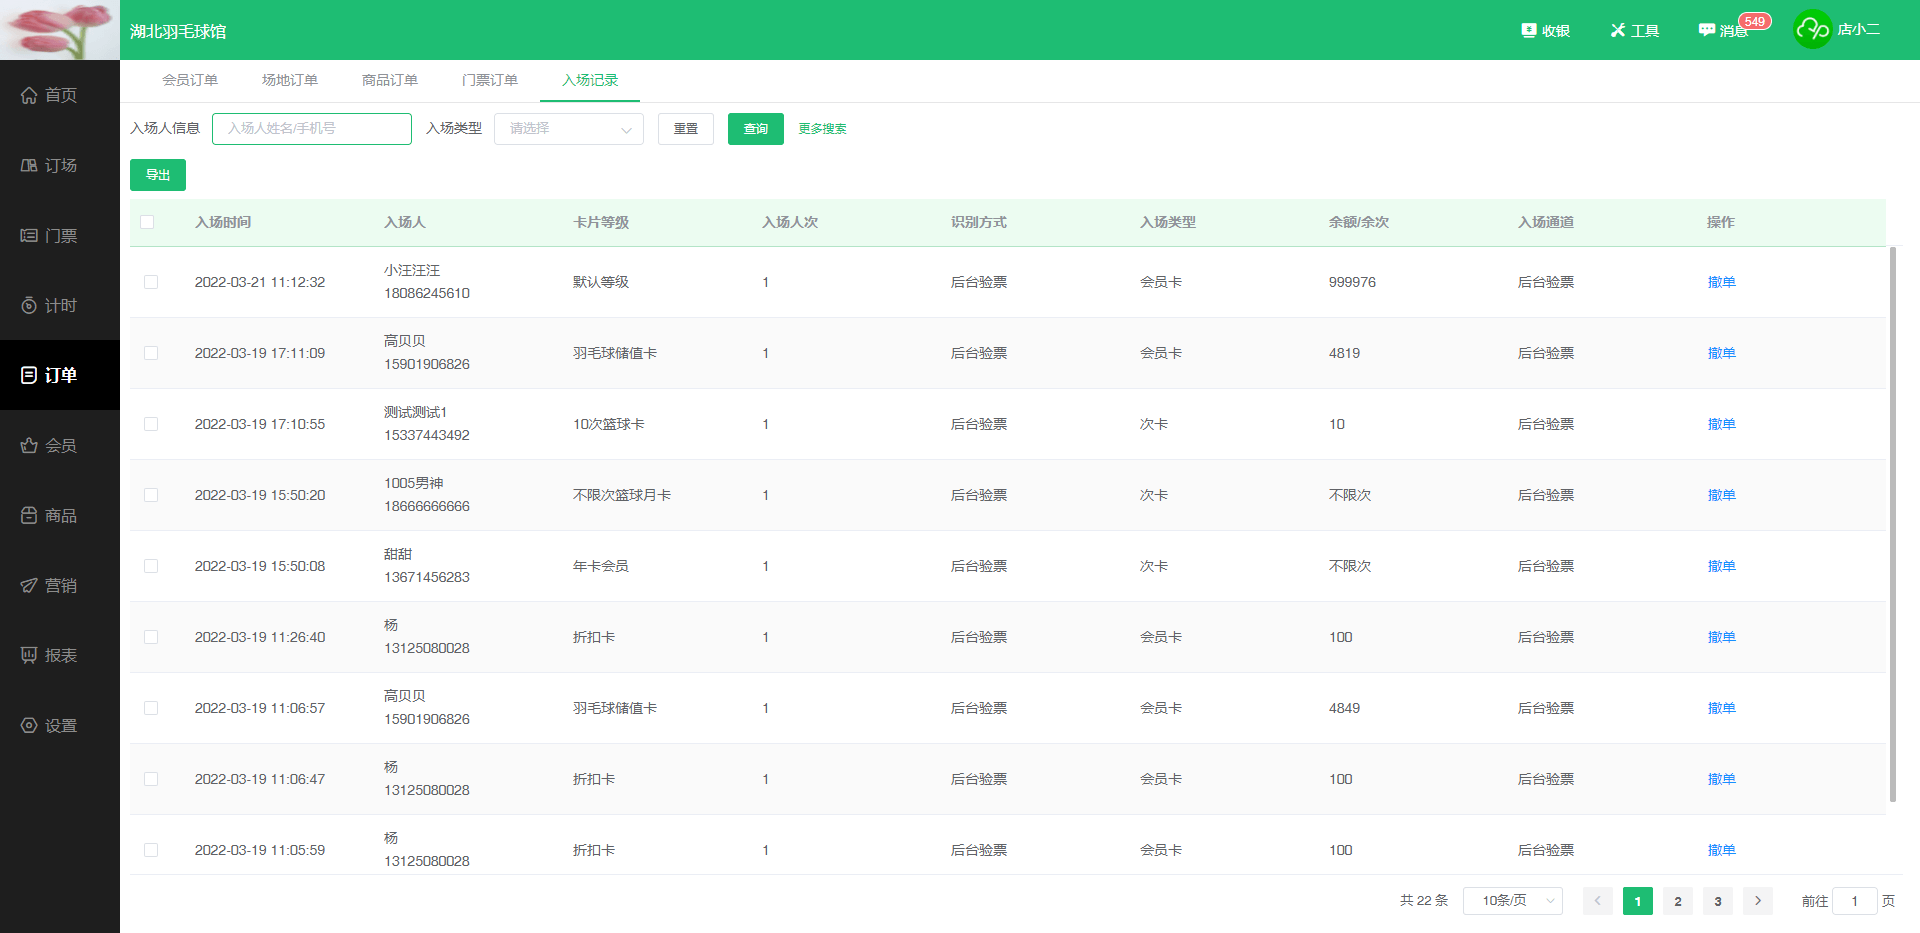The width and height of the screenshot is (1920, 933).
Task: Select the 门票 ticket icon in sidebar
Action: pyautogui.click(x=29, y=236)
